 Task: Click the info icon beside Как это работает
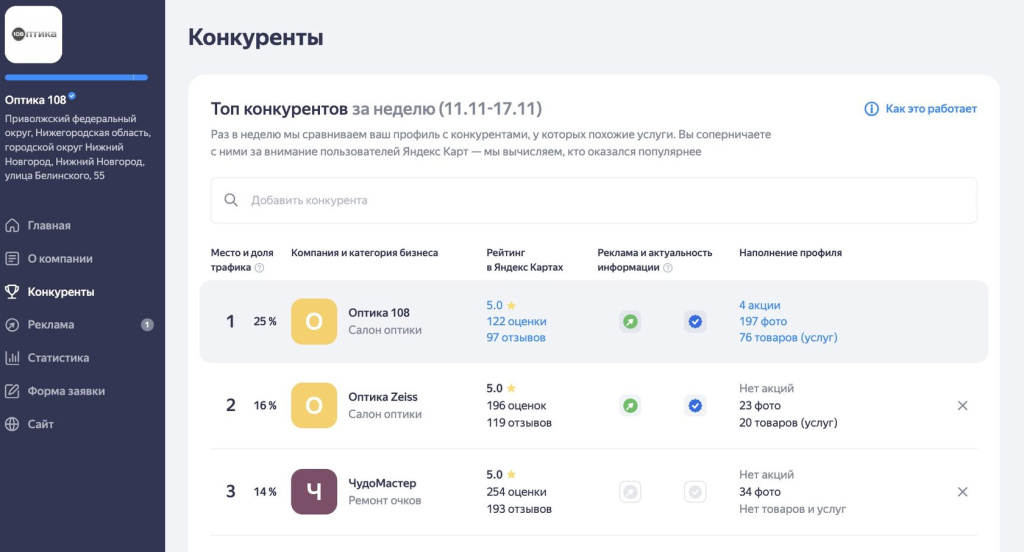[871, 109]
